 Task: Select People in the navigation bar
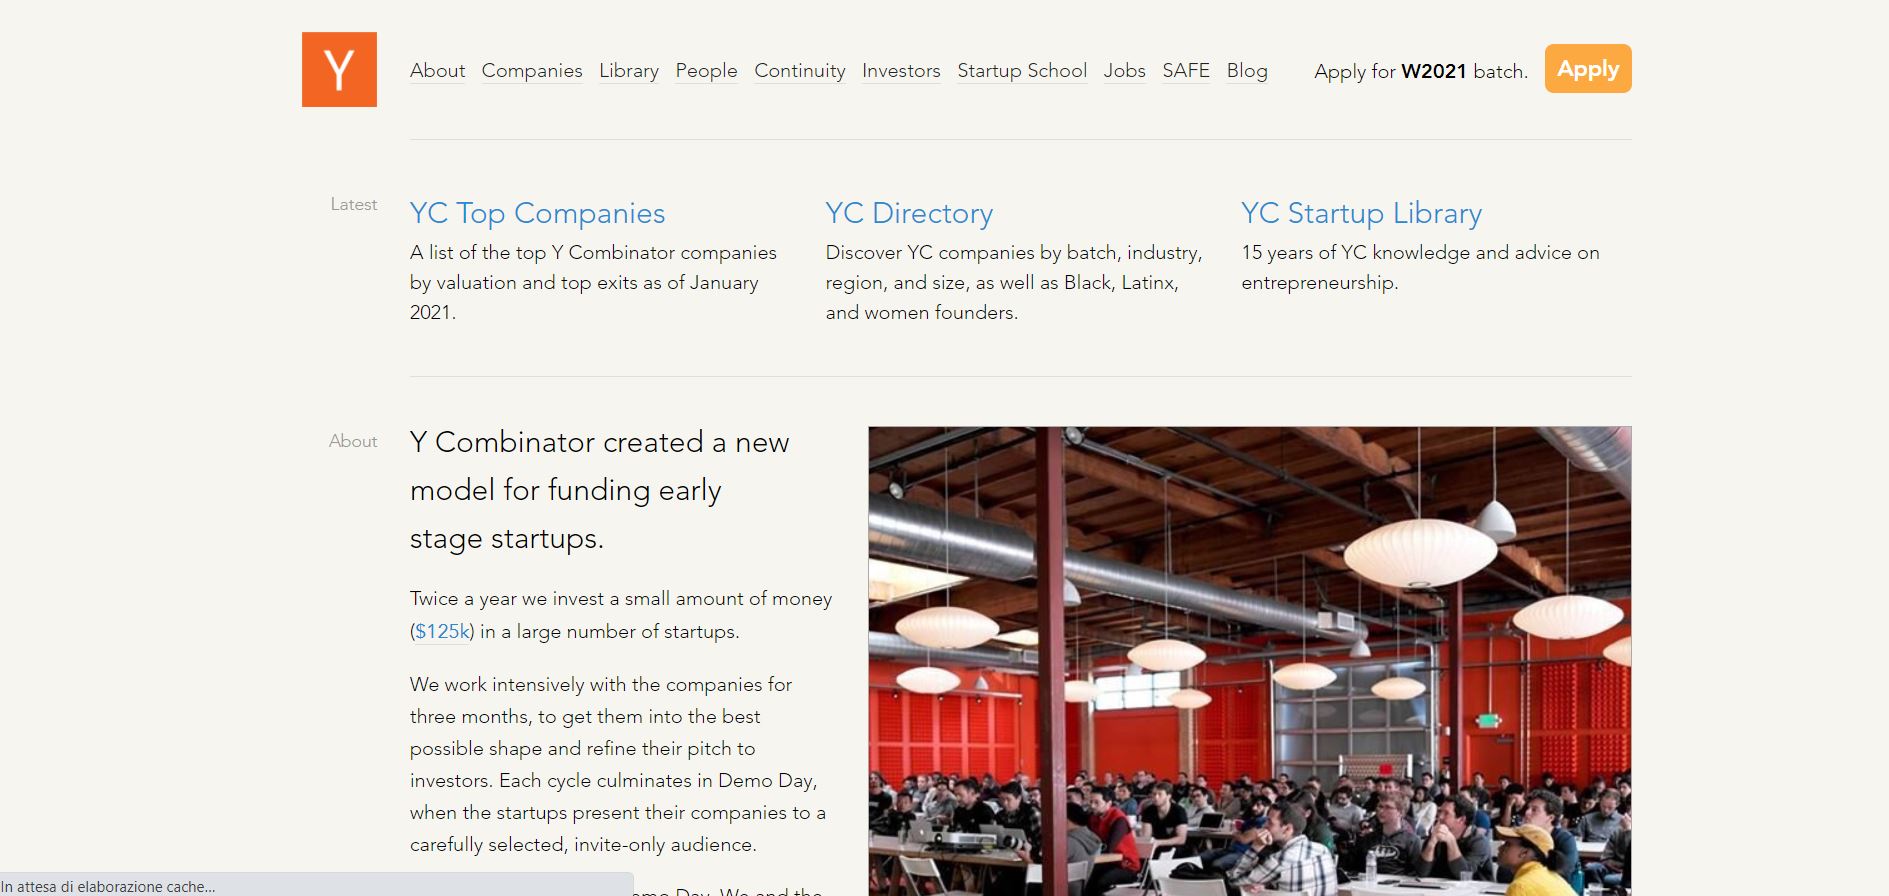[706, 71]
